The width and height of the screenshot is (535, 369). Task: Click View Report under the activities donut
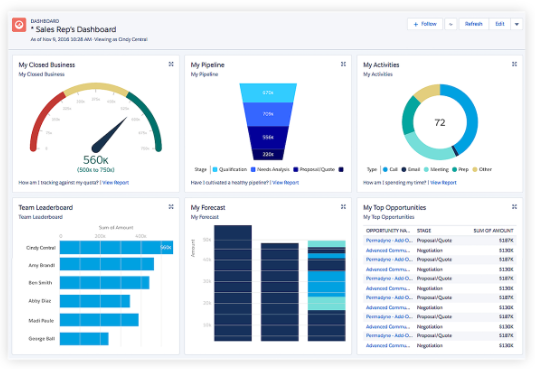tap(443, 183)
